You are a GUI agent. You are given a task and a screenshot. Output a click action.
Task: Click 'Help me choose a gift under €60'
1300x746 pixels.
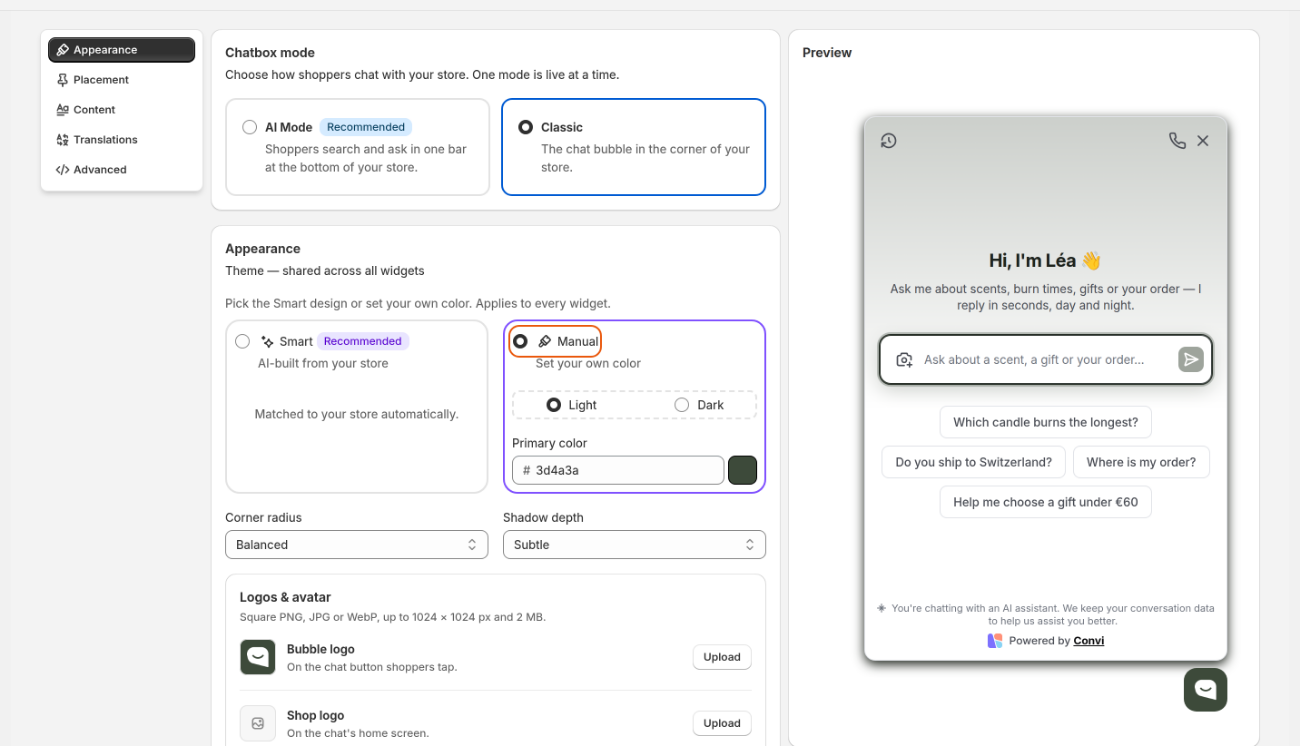coord(1046,502)
